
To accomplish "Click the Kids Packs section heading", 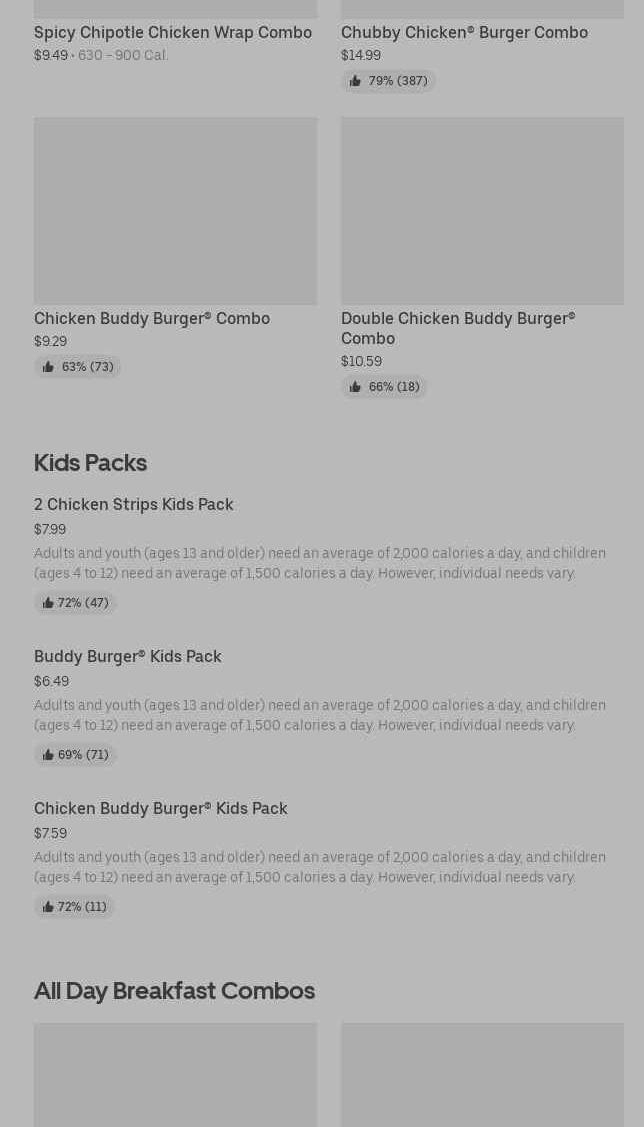I will coord(90,462).
